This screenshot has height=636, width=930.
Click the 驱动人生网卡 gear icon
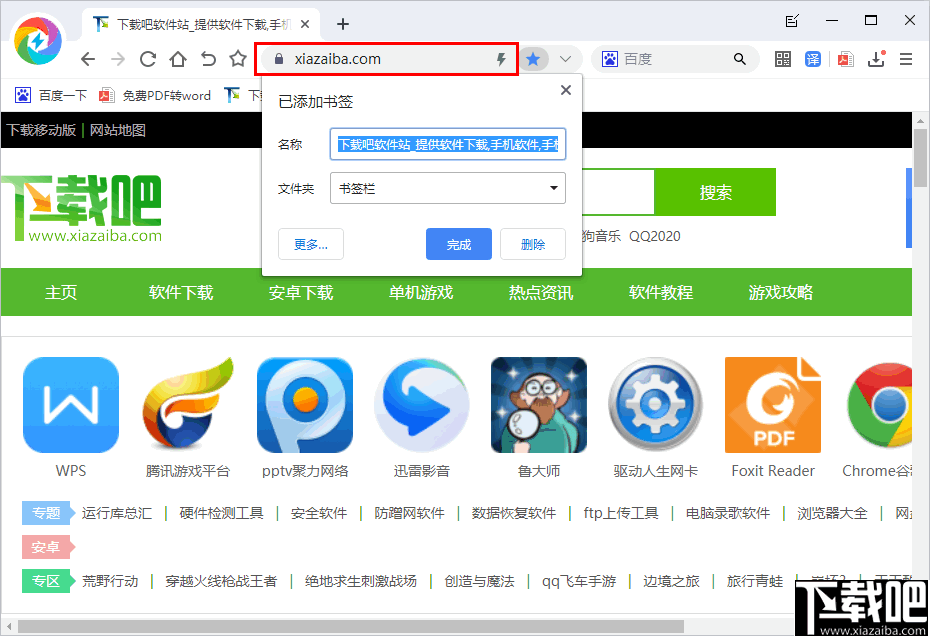655,405
